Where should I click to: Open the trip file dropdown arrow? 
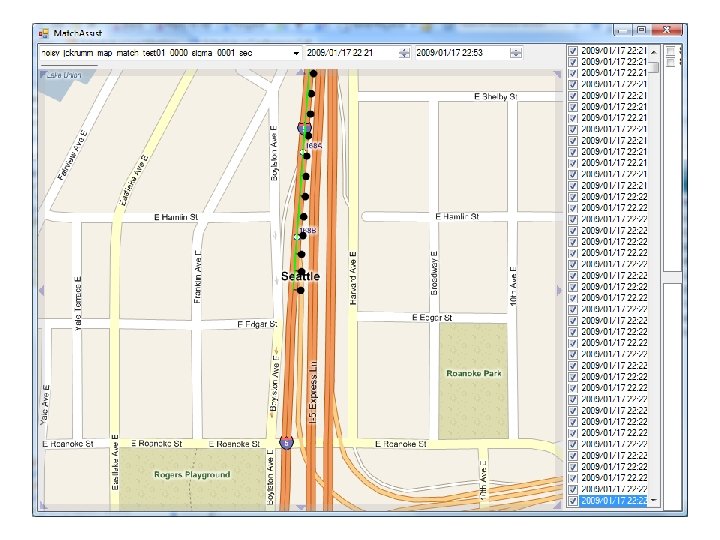296,53
